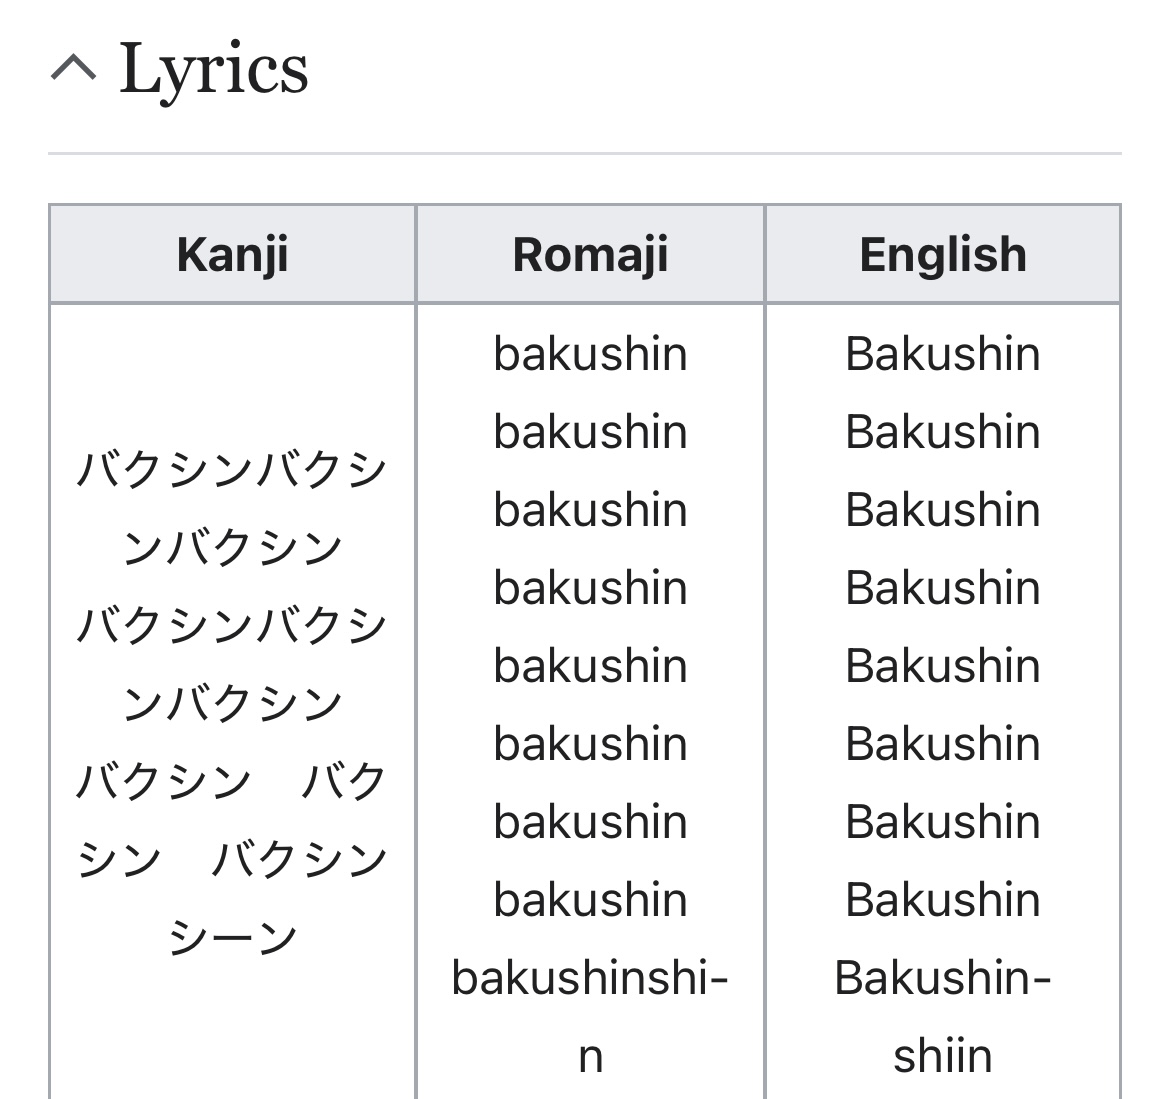Click the last plain 'bakushin' romaji line
This screenshot has width=1170, height=1099.
pos(590,900)
